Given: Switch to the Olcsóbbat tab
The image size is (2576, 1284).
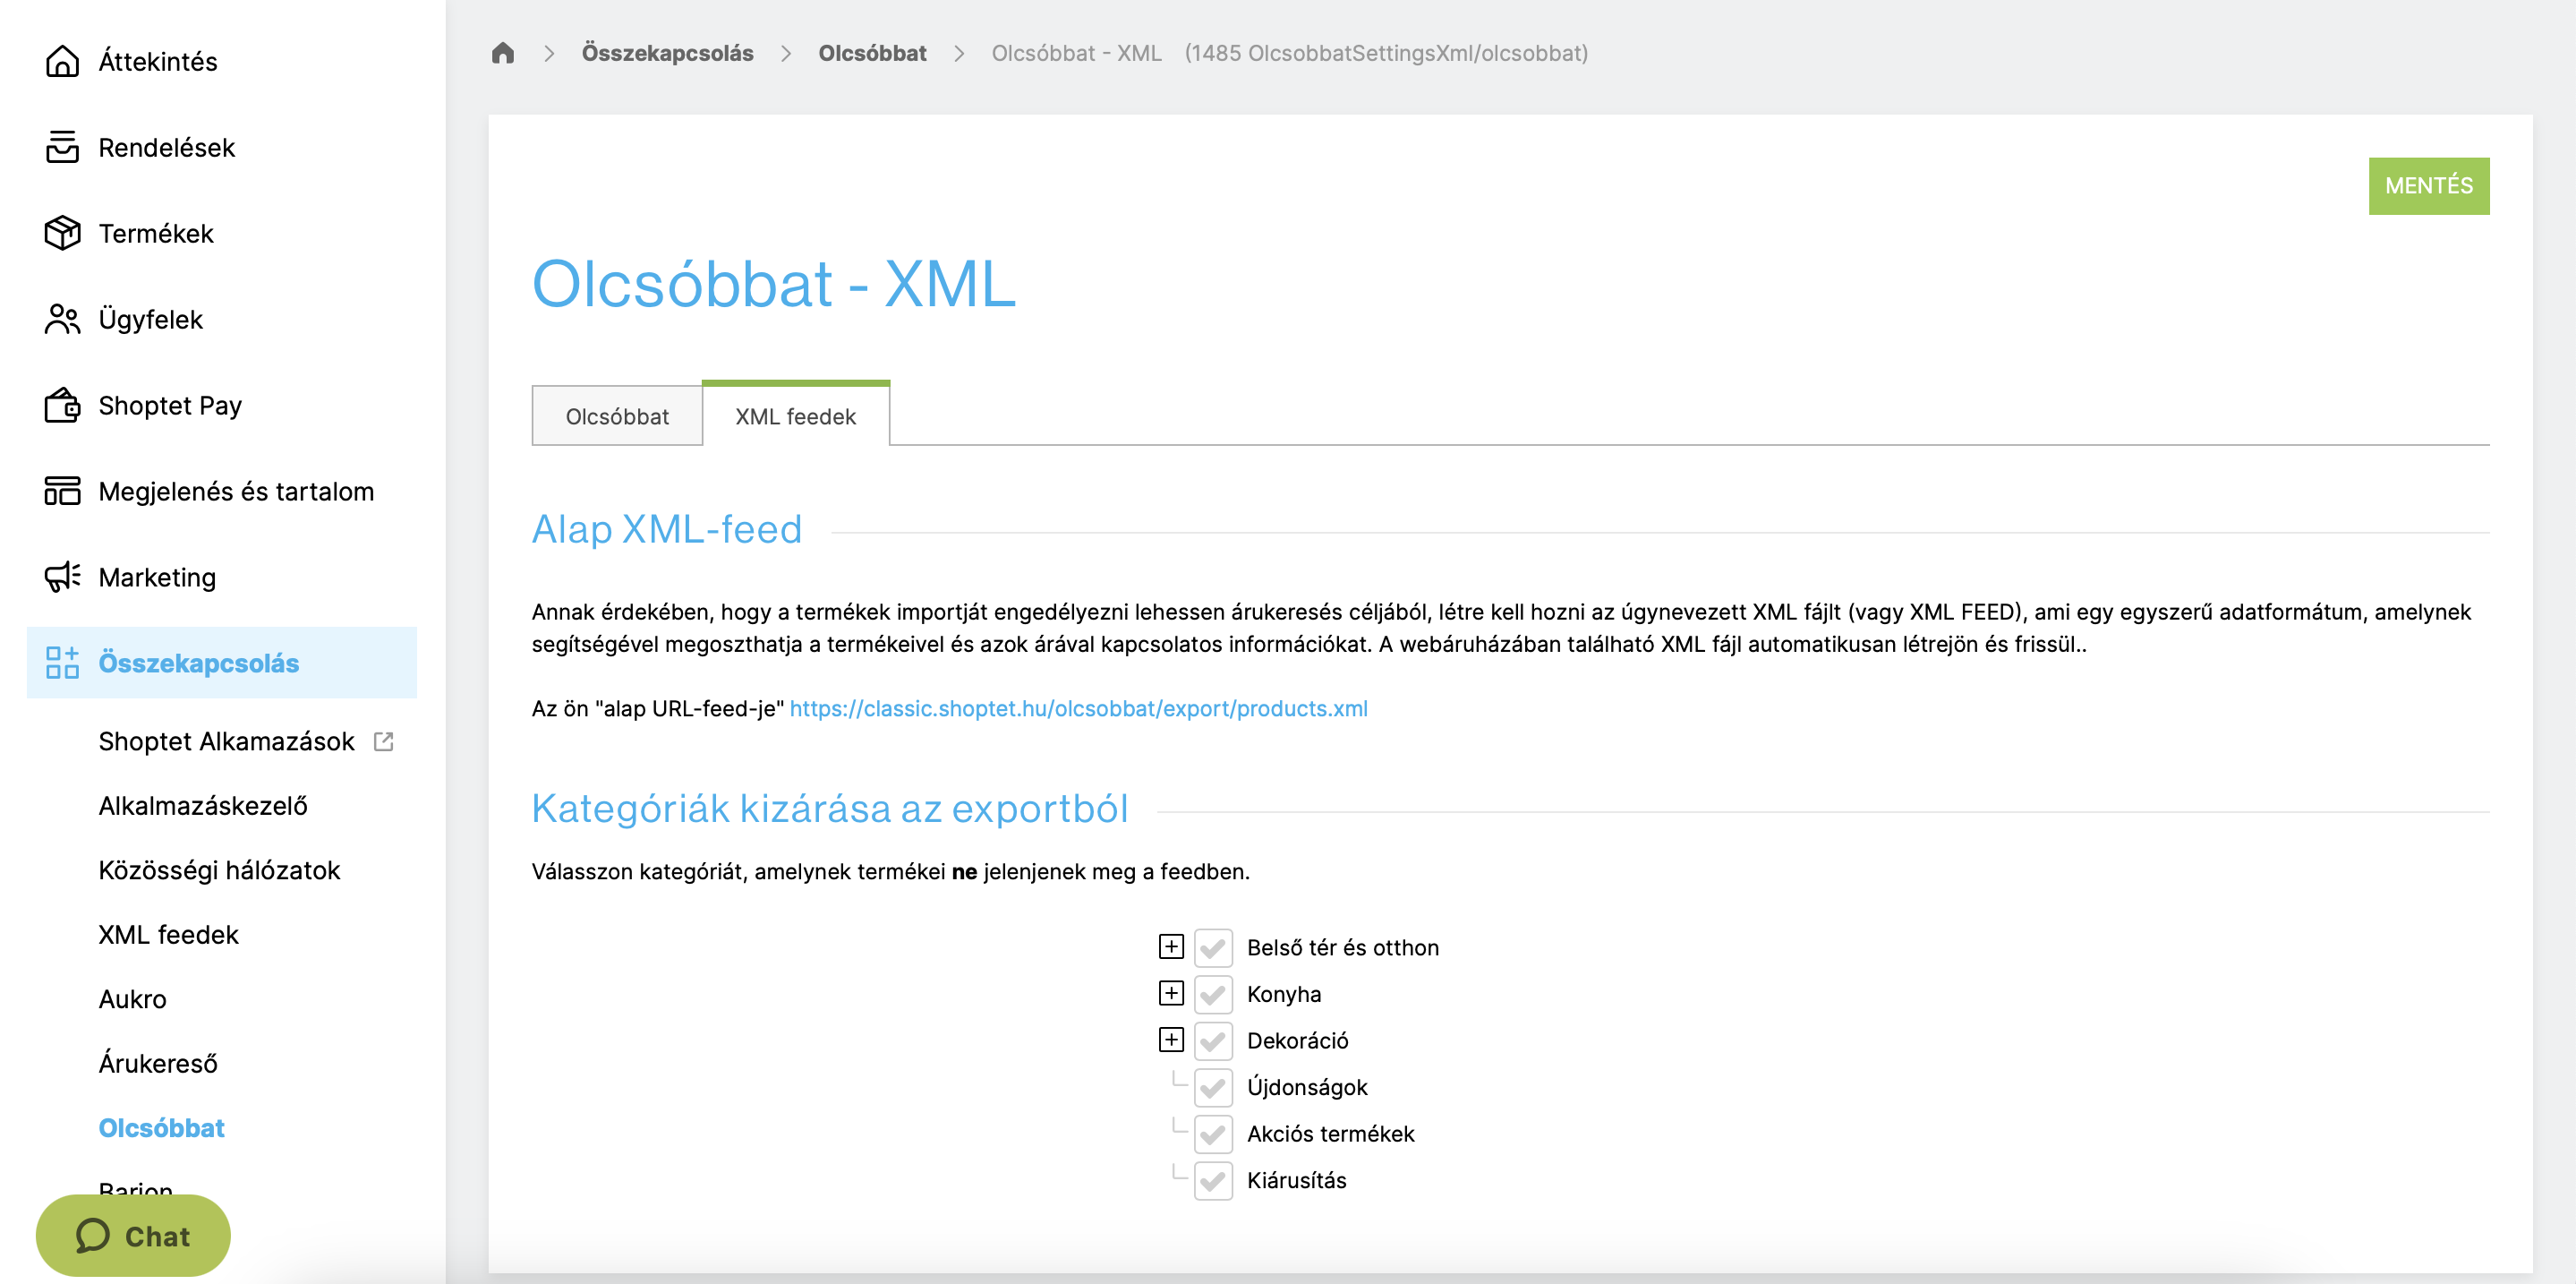Looking at the screenshot, I should 617,416.
